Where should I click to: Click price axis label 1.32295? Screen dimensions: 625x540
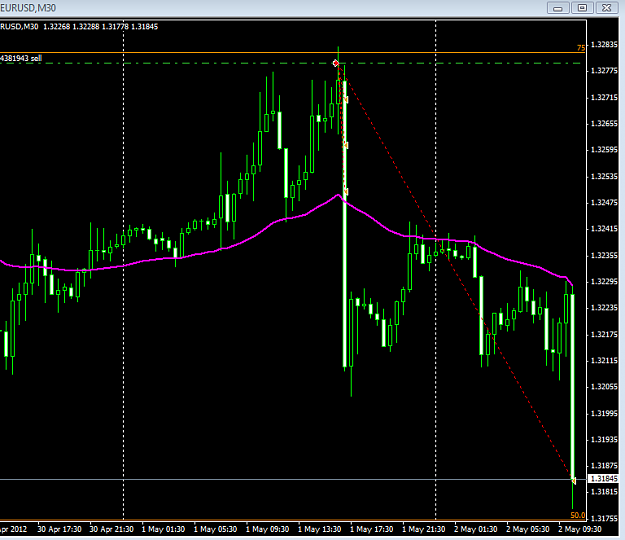pos(604,281)
